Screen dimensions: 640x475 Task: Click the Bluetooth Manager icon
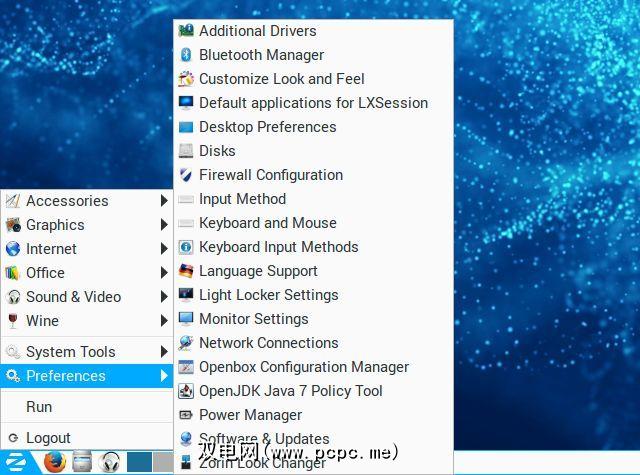click(186, 55)
